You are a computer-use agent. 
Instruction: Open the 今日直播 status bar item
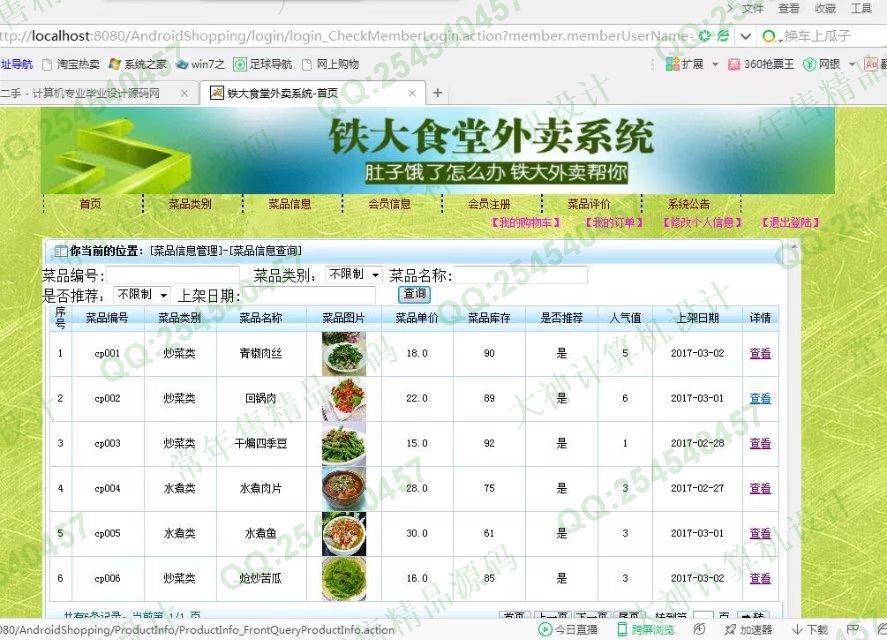pyautogui.click(x=568, y=629)
